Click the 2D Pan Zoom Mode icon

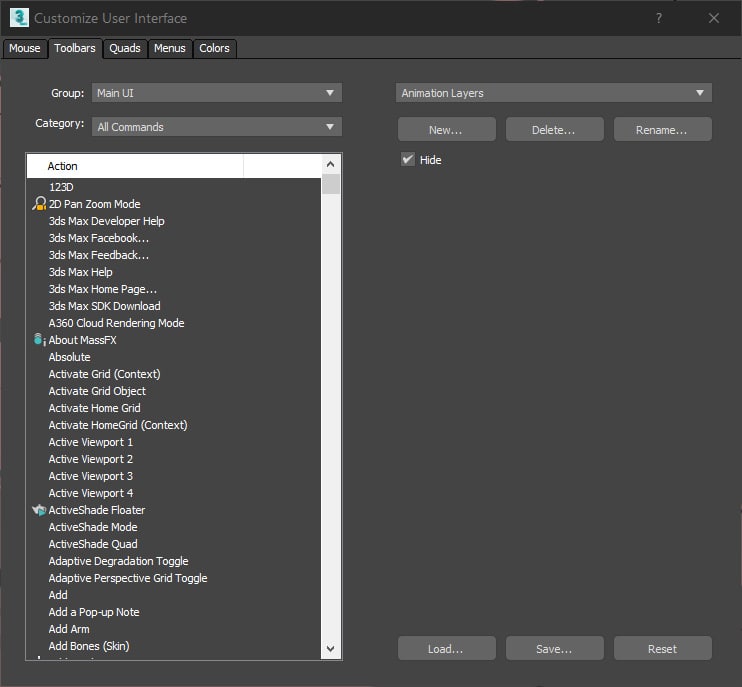(39, 204)
